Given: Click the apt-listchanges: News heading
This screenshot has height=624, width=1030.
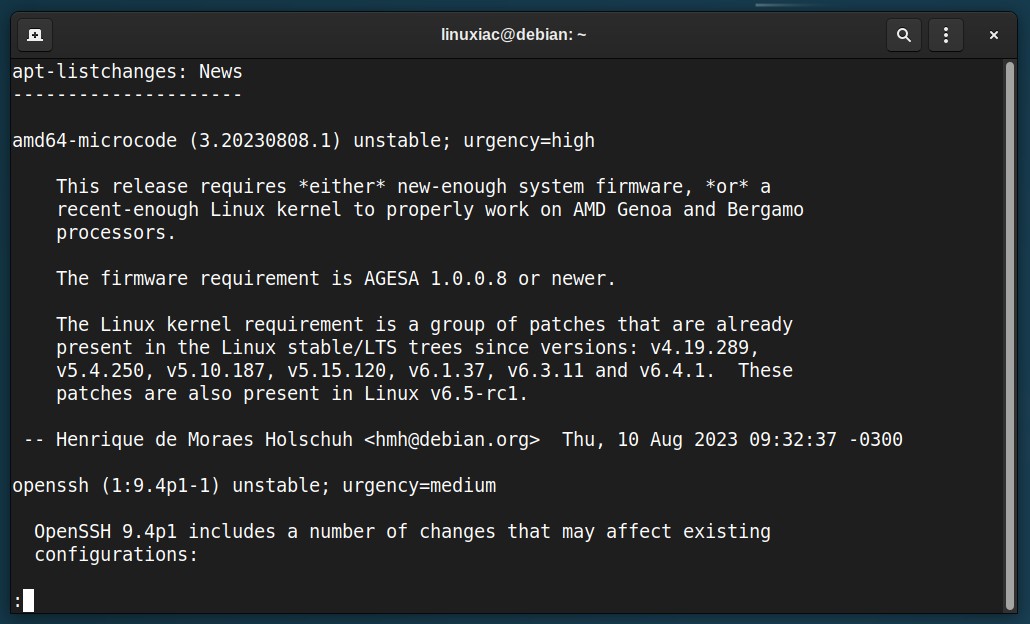Looking at the screenshot, I should pyautogui.click(x=127, y=72).
